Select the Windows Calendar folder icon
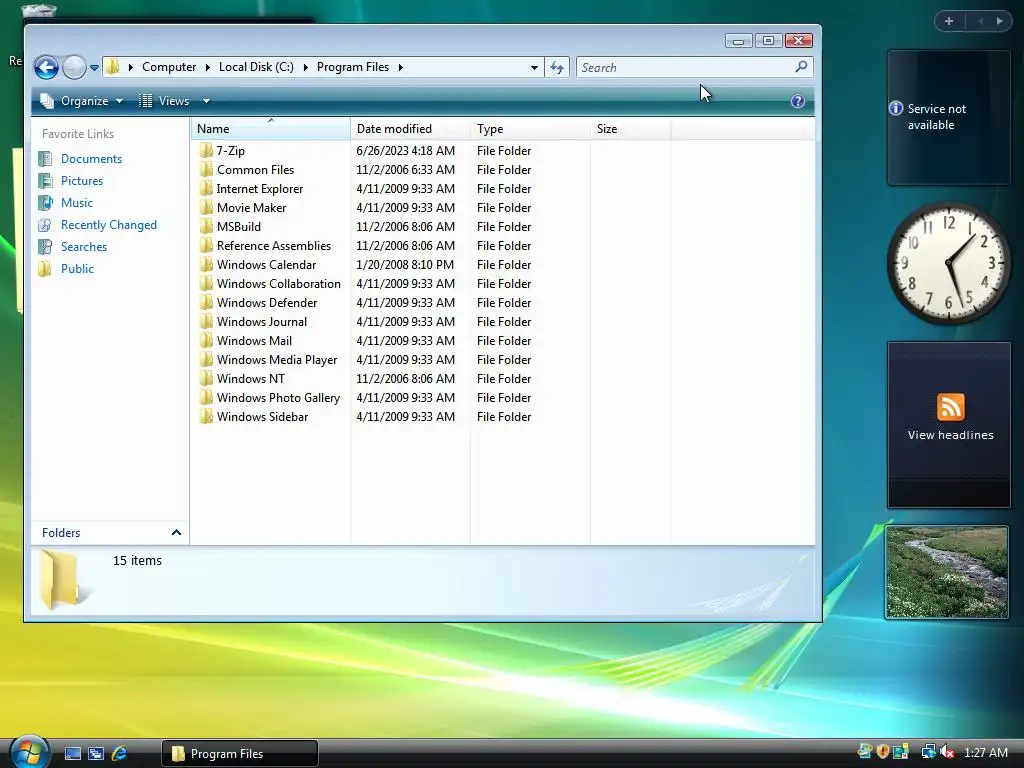The image size is (1024, 768). coord(206,264)
